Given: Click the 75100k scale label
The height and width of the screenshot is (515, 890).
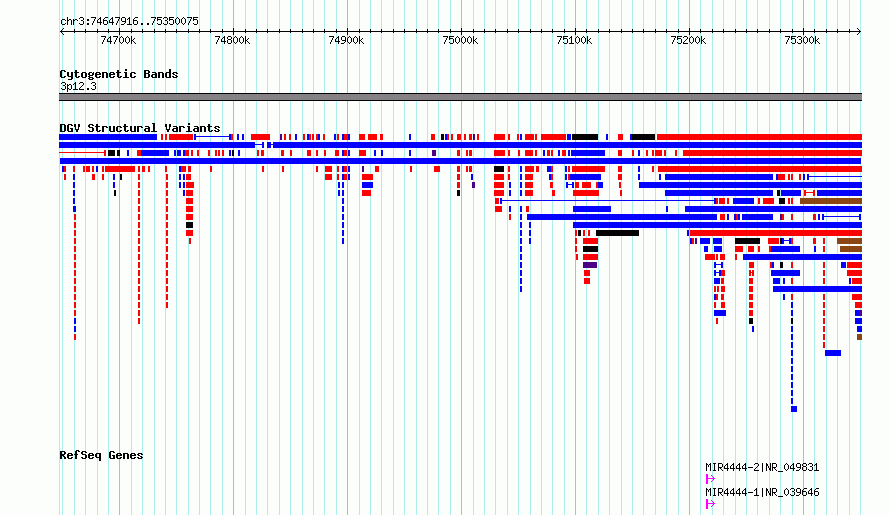Looking at the screenshot, I should tap(574, 40).
